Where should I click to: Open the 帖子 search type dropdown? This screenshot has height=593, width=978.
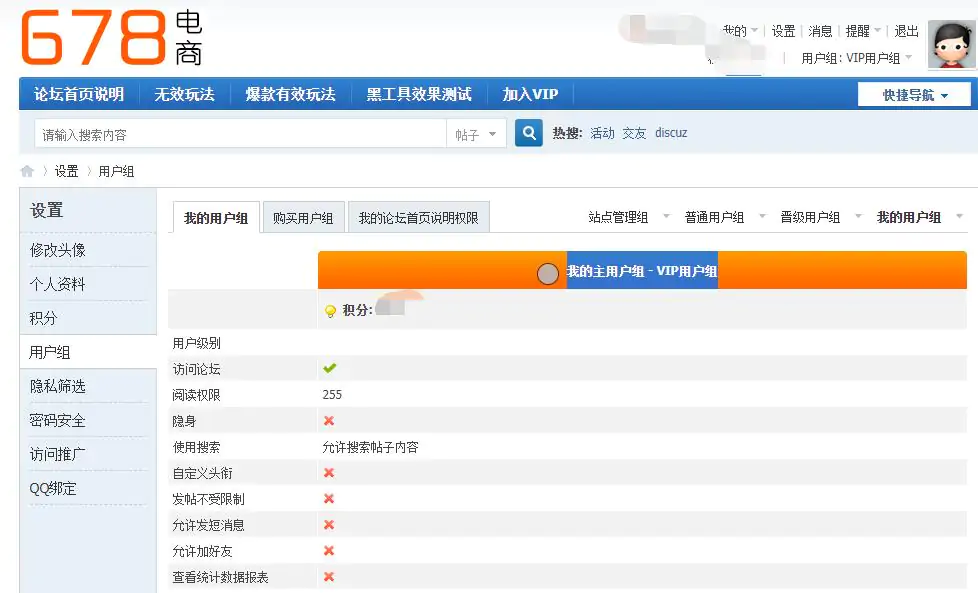point(475,134)
